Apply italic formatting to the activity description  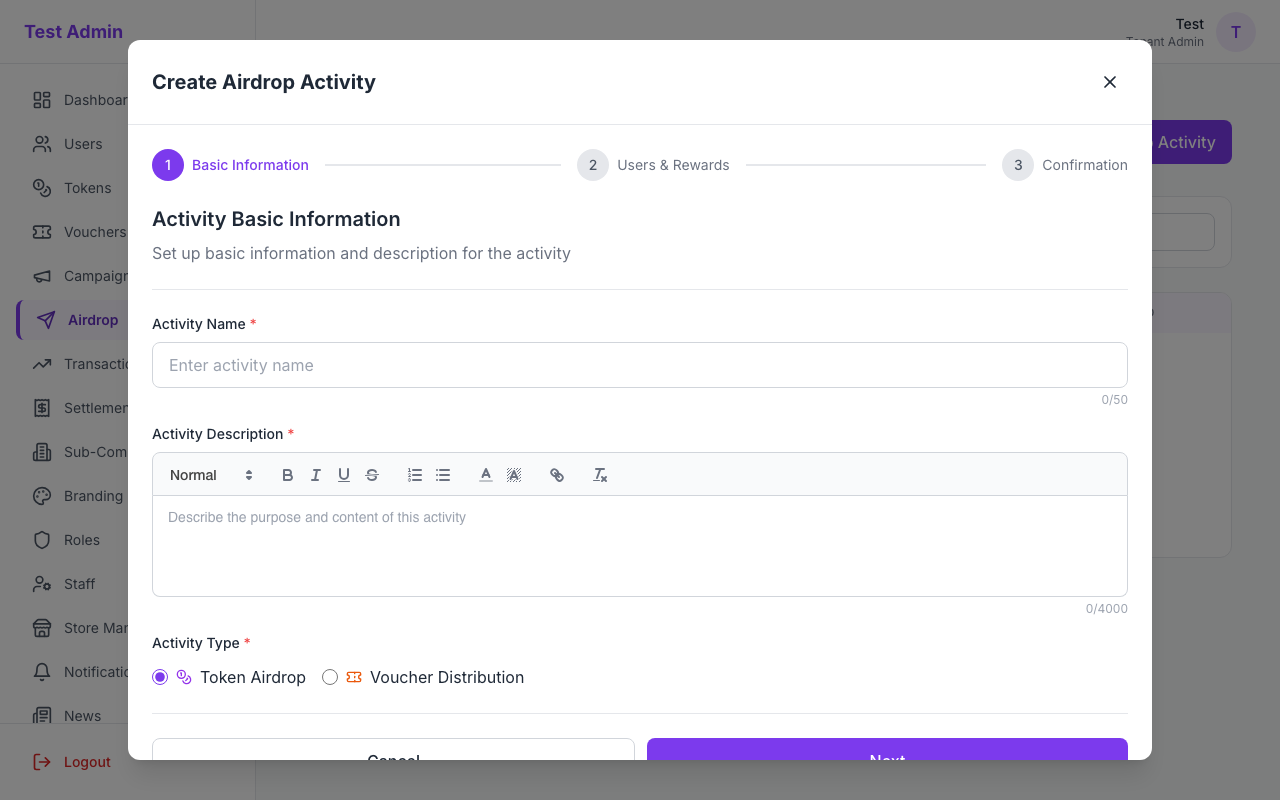(315, 475)
